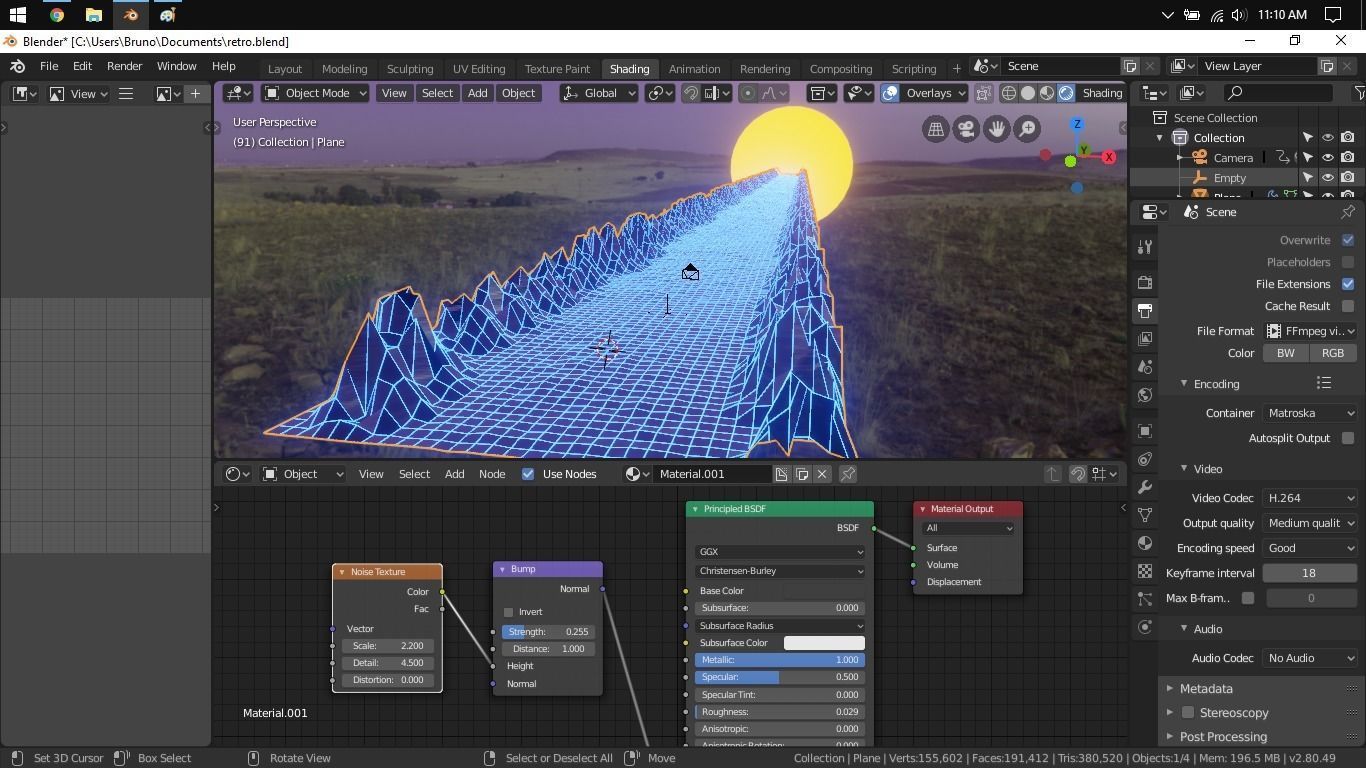Enable Invert on the Bump node
Viewport: 1366px width, 768px height.
508,612
